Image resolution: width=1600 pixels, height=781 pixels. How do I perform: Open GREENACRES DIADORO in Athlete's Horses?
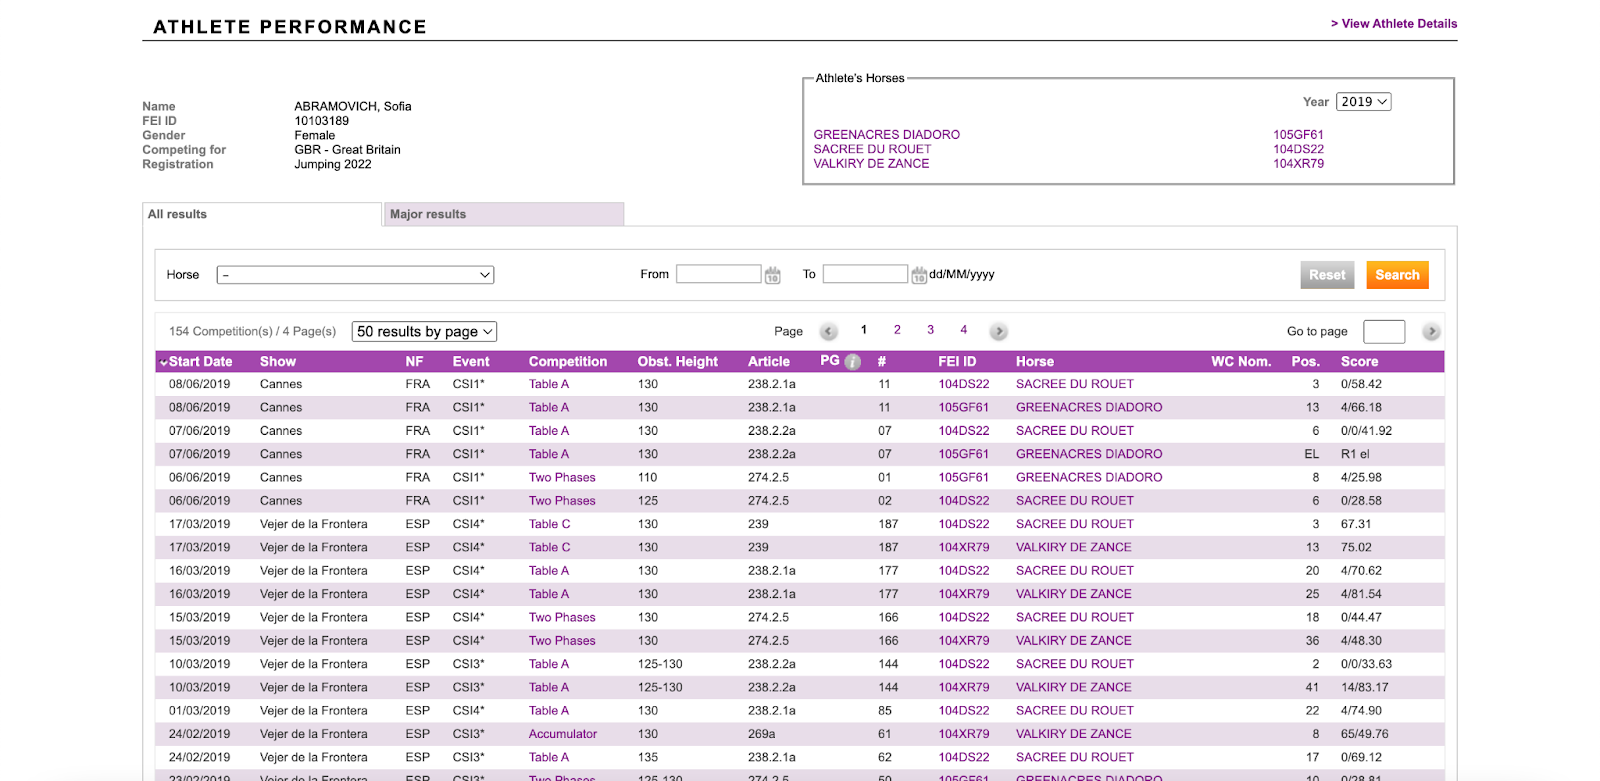pos(887,135)
